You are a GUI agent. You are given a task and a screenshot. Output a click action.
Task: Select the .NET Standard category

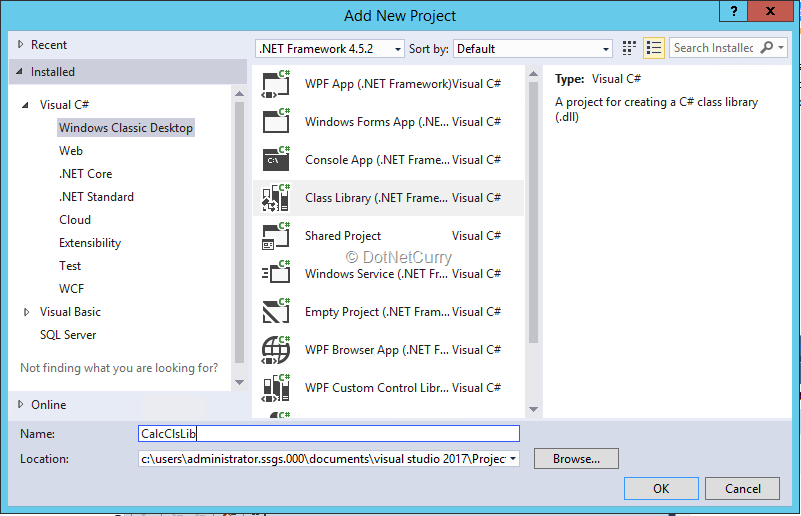tap(96, 197)
